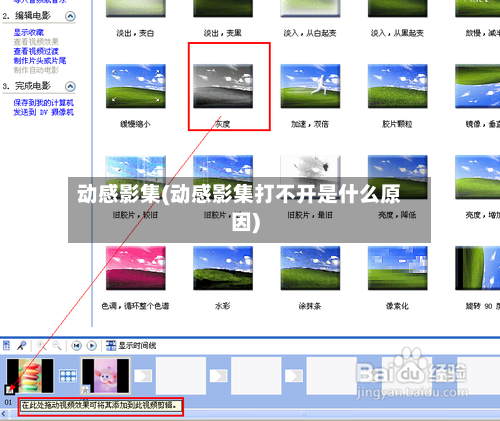Select the 涂抹条 smudge effect thumbnail
The width and height of the screenshot is (500, 421).
pos(310,268)
